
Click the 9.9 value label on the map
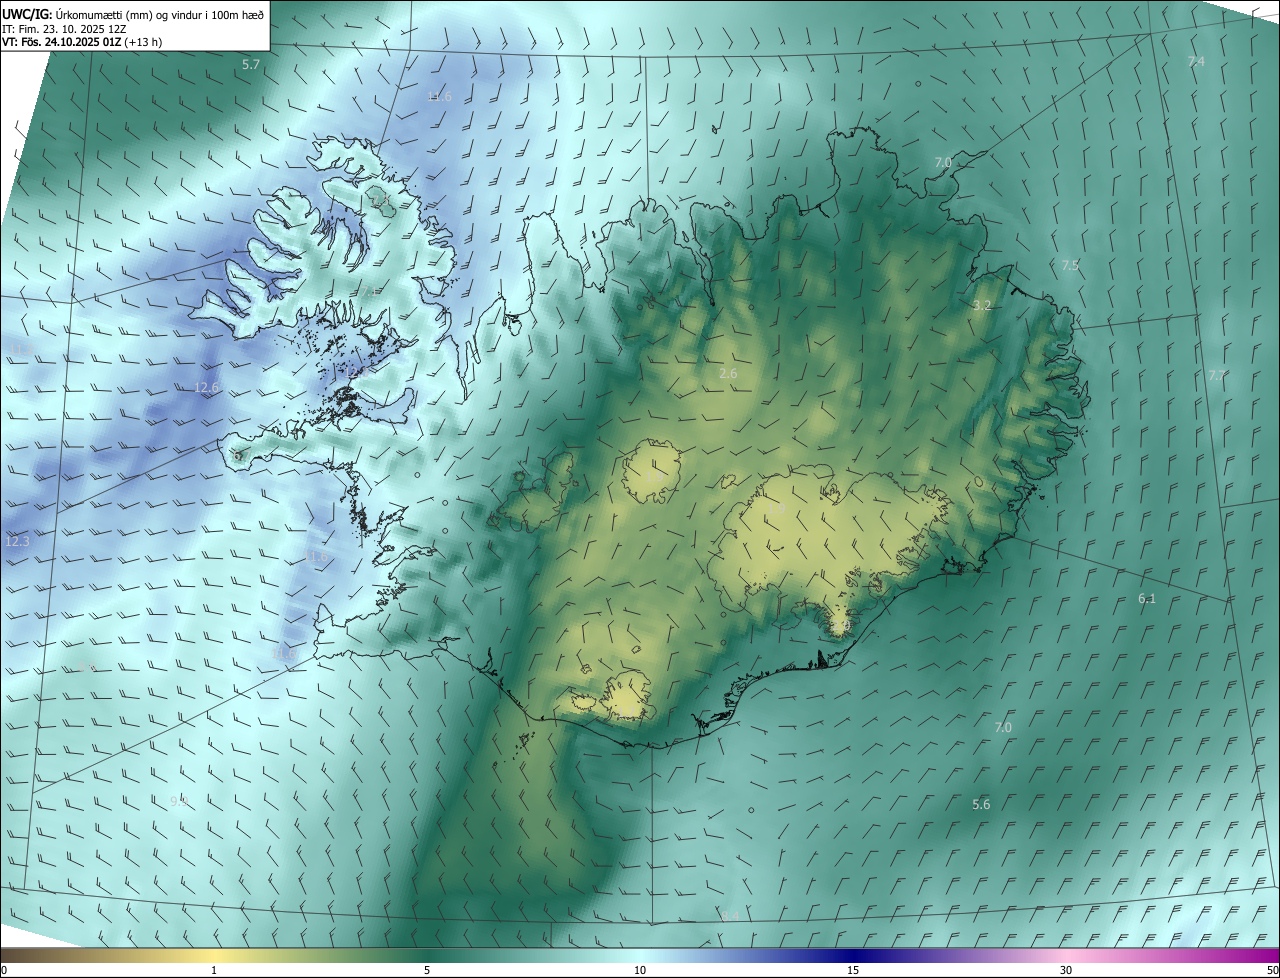point(179,801)
